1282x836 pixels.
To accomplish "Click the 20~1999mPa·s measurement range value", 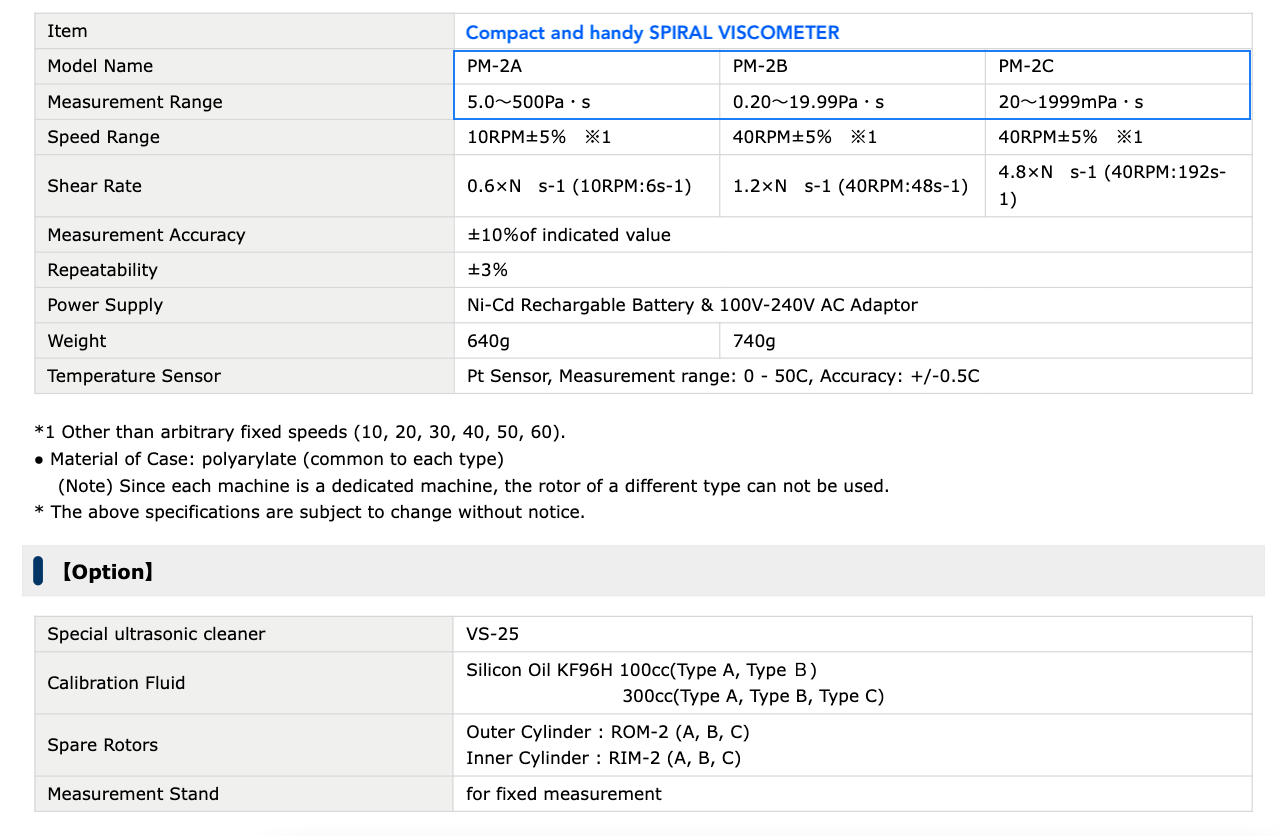I will coord(1071,102).
